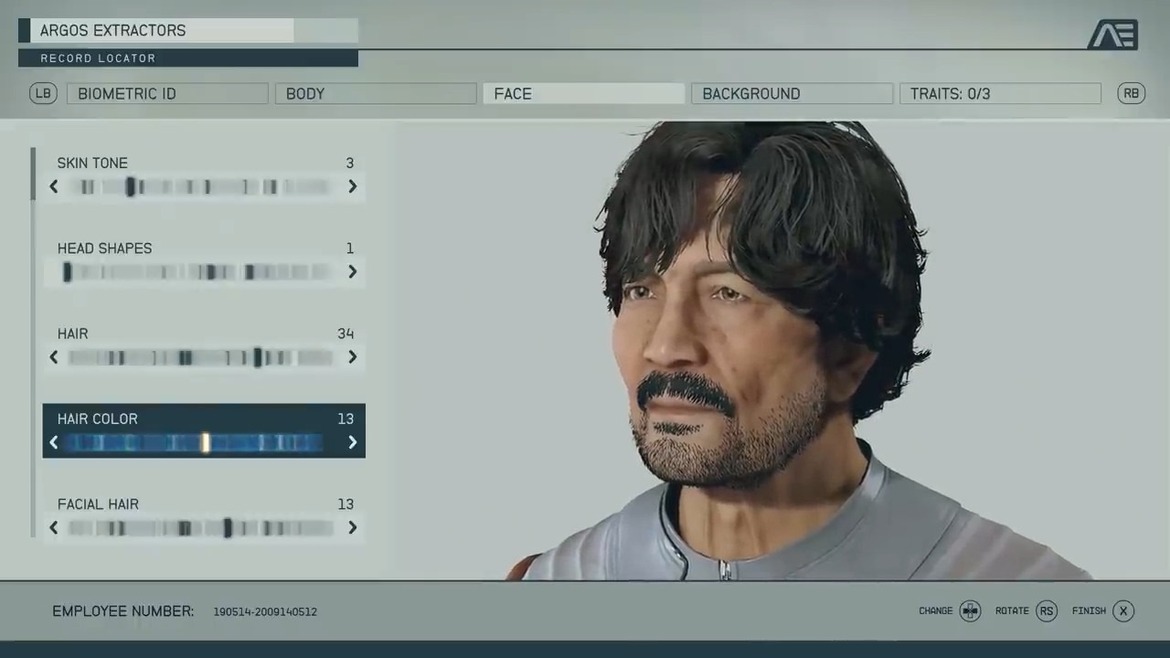This screenshot has width=1170, height=658.
Task: Decrease Skin Tone with left arrow
Action: pyautogui.click(x=54, y=187)
